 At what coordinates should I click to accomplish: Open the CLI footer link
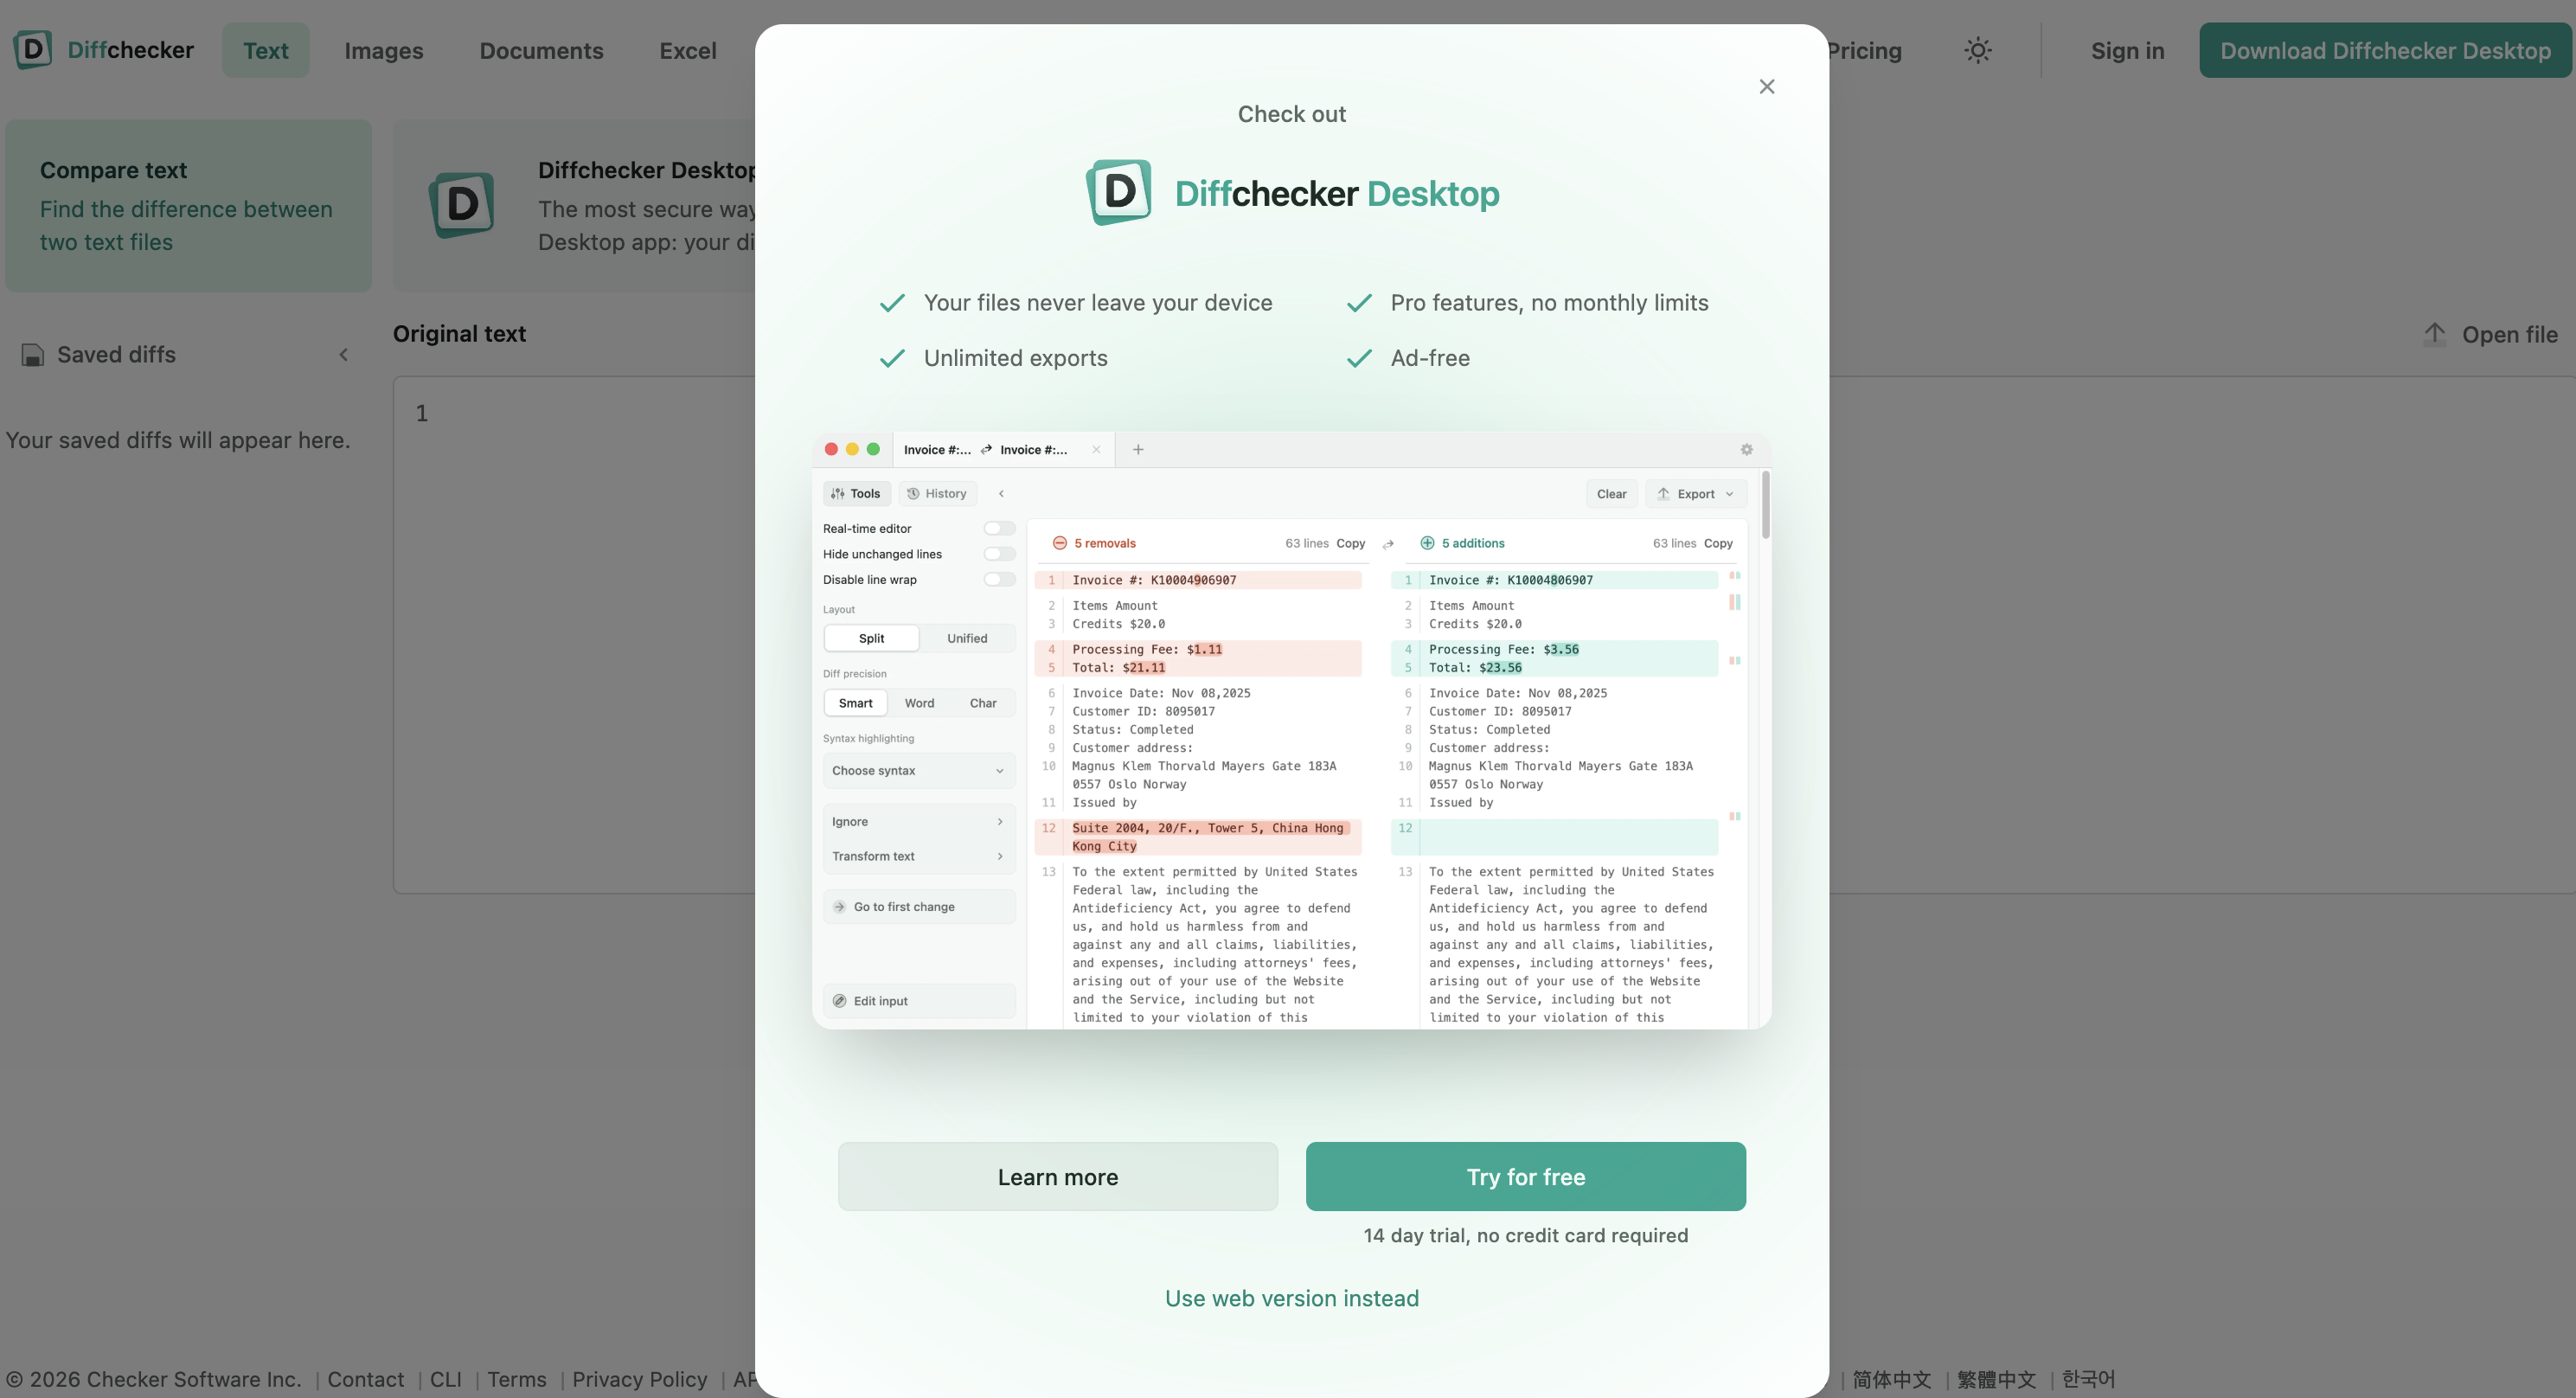pyautogui.click(x=446, y=1379)
